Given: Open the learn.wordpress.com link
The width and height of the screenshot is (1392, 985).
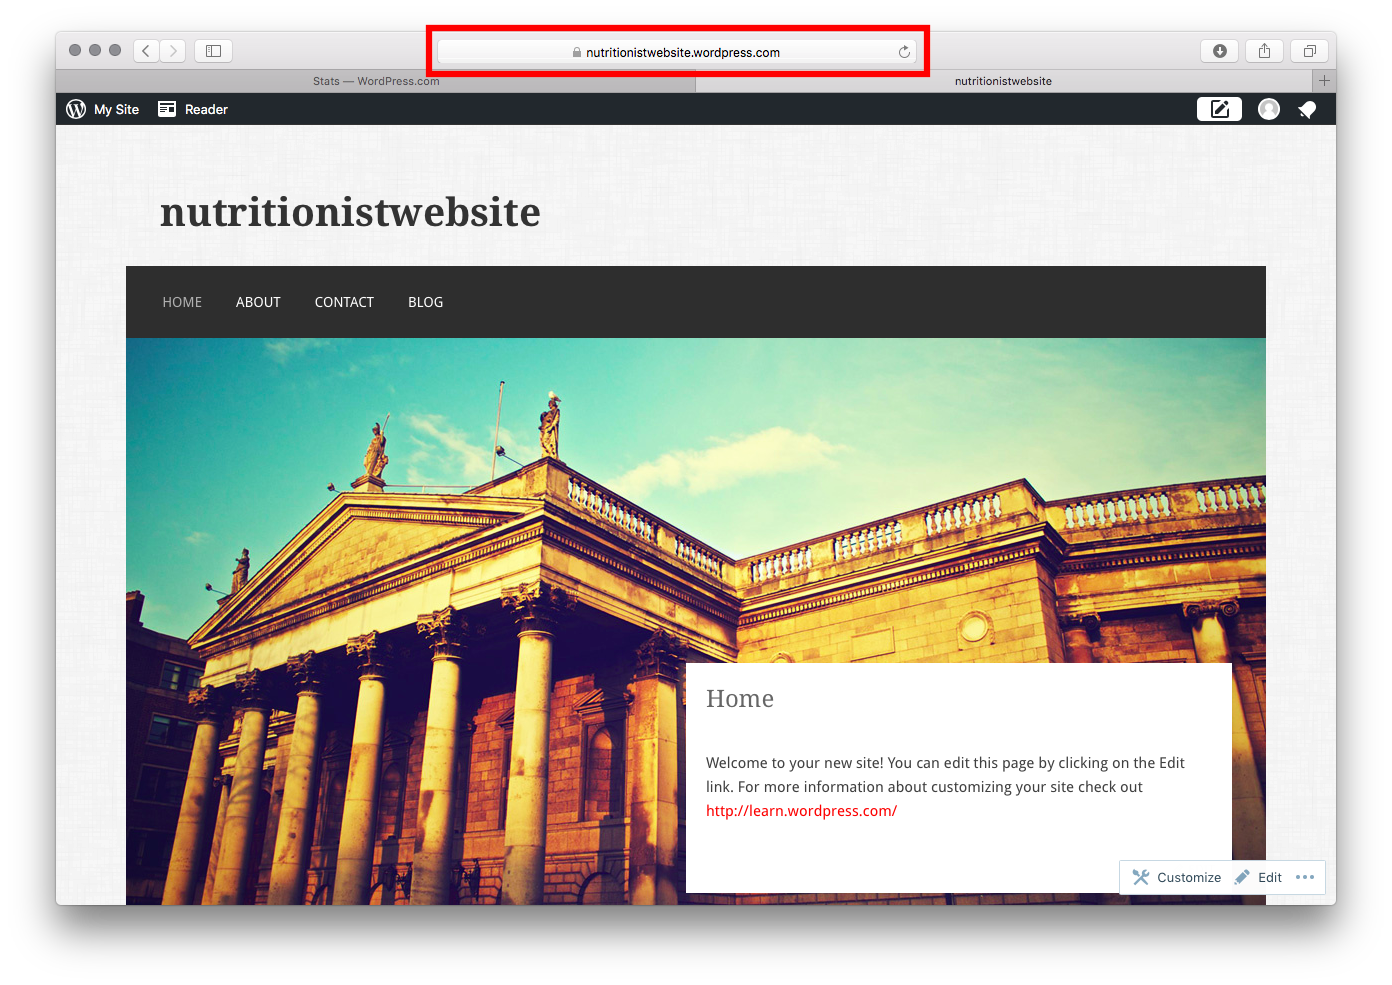Looking at the screenshot, I should 801,811.
